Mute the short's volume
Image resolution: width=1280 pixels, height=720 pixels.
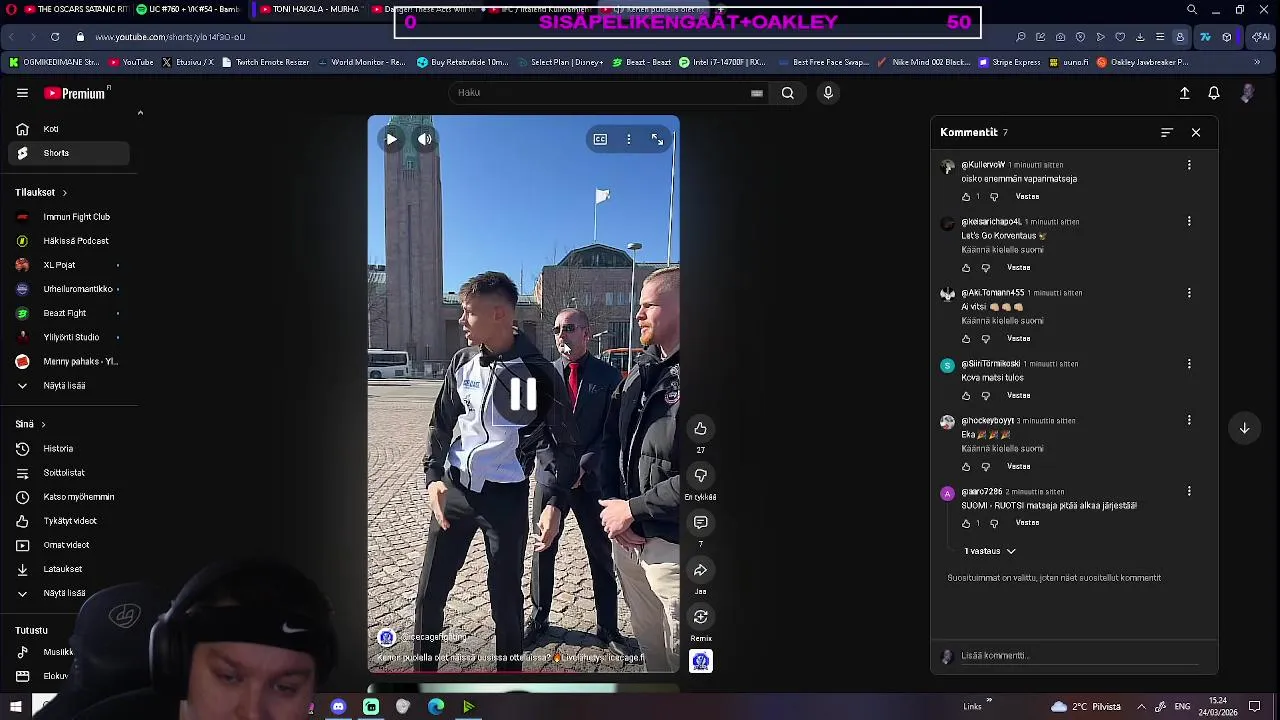425,140
